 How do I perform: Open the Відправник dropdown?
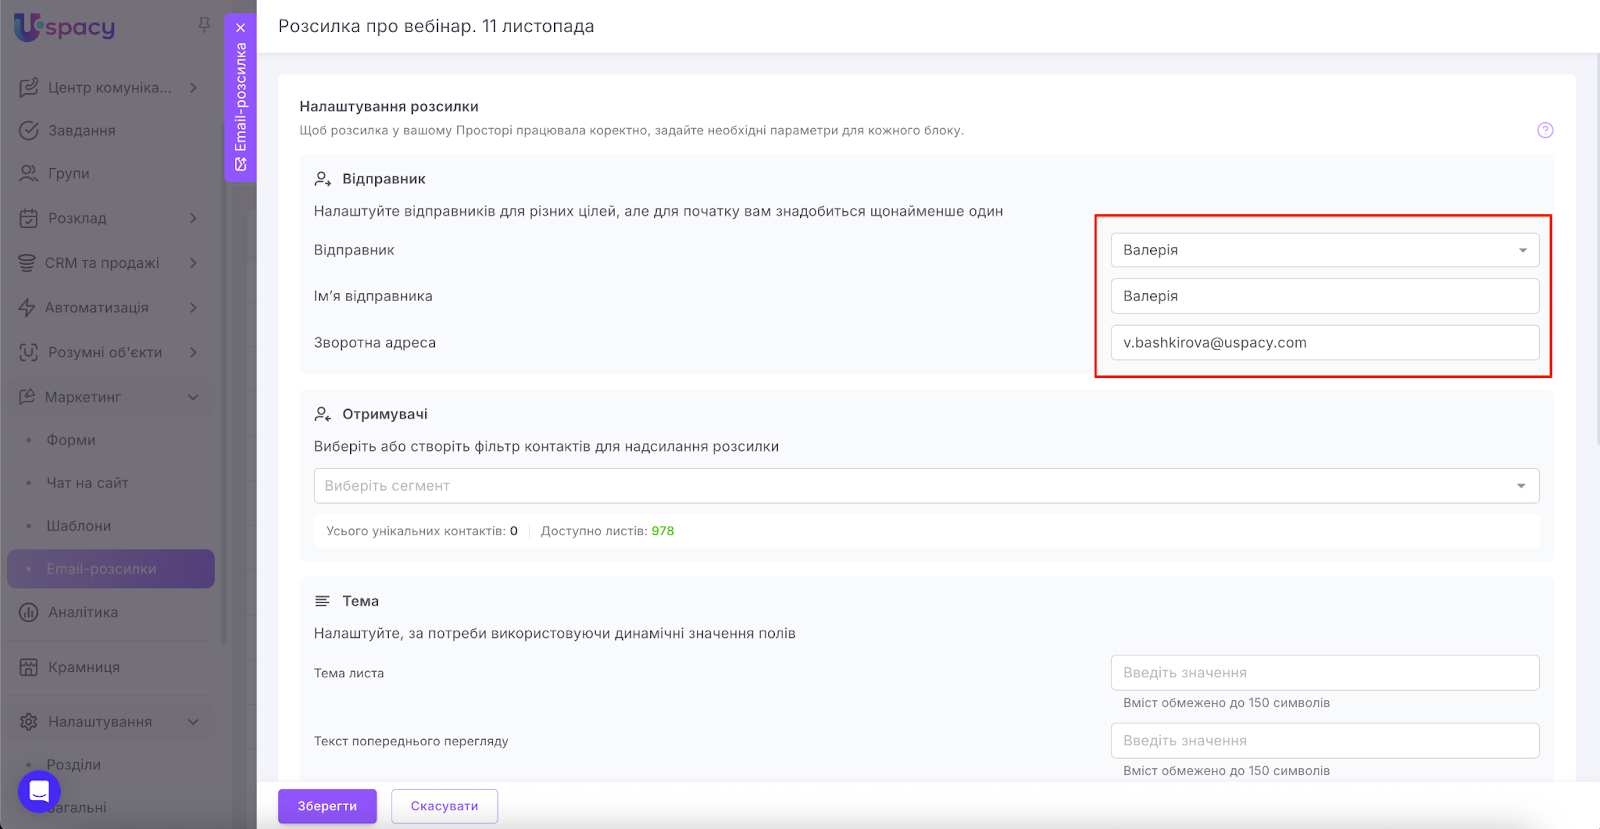[1324, 250]
